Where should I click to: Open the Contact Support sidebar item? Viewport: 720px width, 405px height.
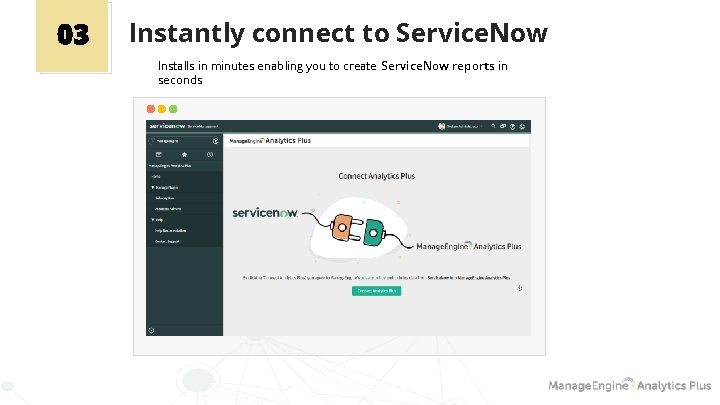[167, 242]
